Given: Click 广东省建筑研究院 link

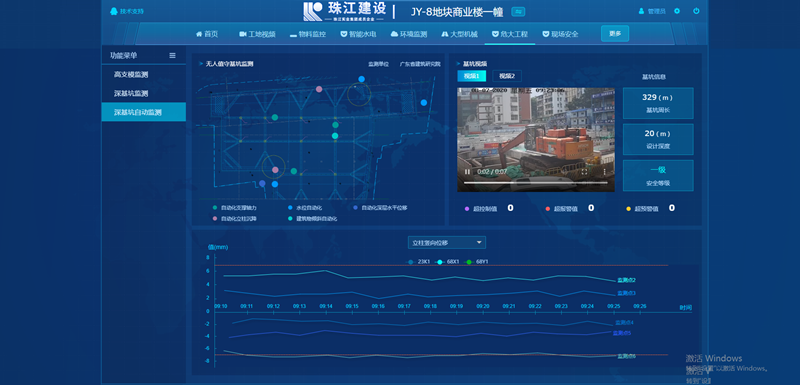Looking at the screenshot, I should [x=419, y=64].
